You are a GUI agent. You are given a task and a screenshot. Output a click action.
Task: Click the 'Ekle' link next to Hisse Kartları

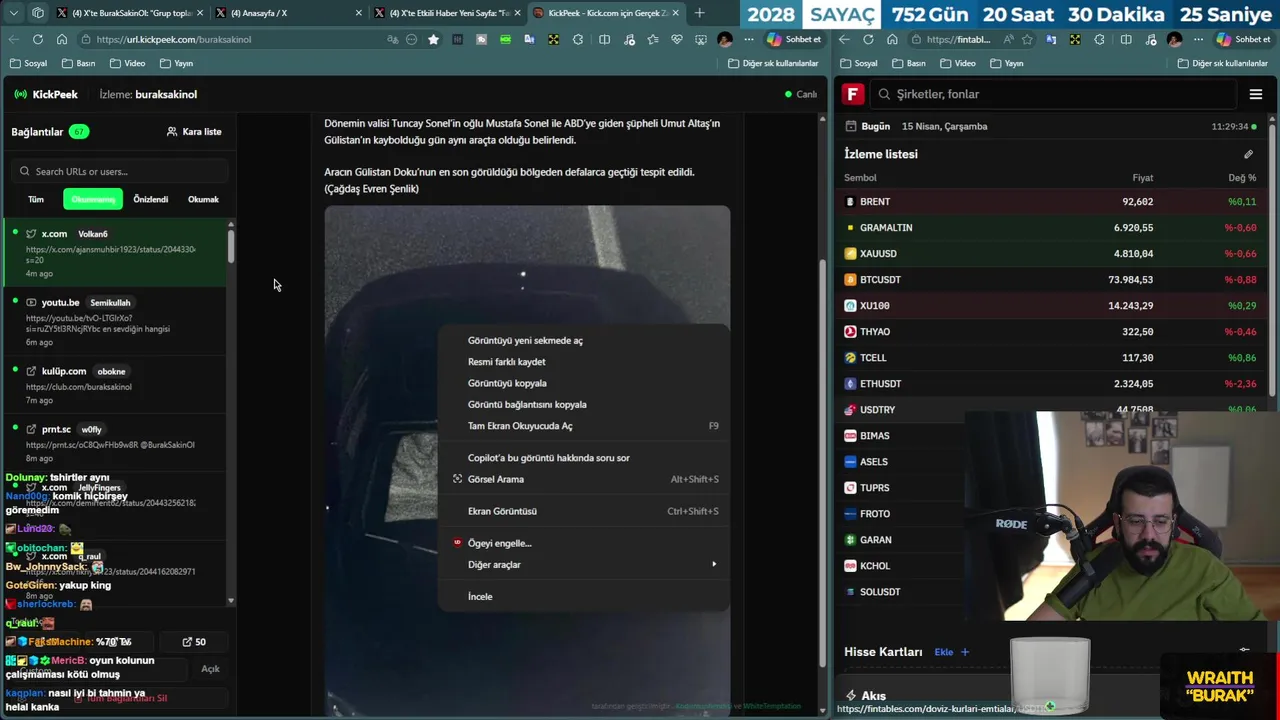pyautogui.click(x=951, y=652)
